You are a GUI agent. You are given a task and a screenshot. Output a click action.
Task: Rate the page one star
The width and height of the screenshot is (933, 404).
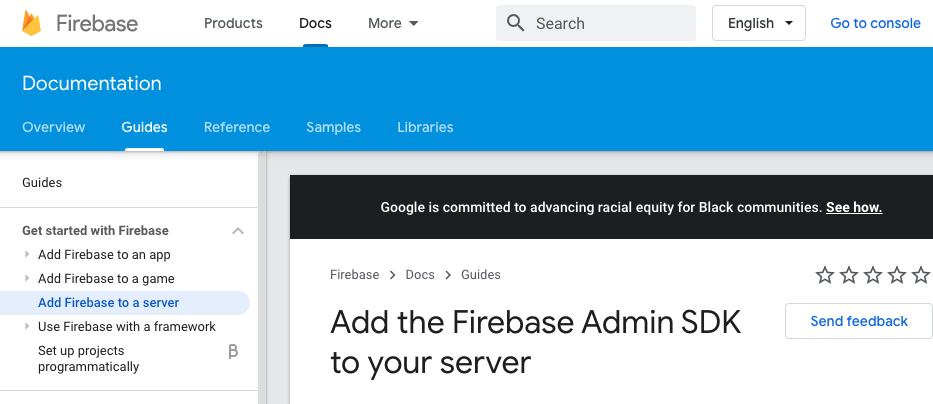pos(825,275)
